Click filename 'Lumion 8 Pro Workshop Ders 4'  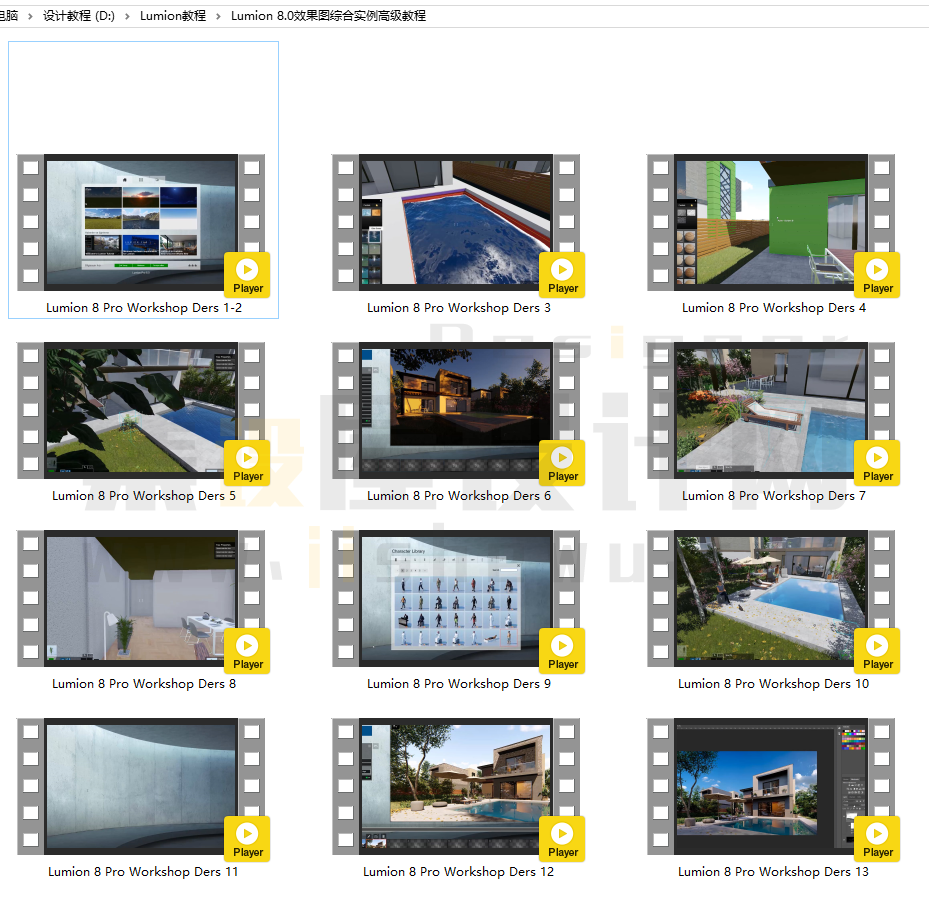[x=774, y=308]
